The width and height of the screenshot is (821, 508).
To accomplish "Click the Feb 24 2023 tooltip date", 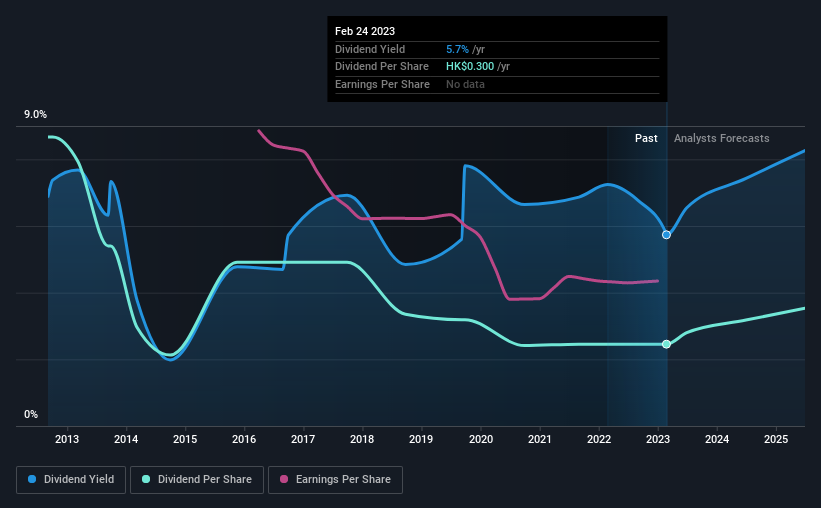I will [x=365, y=31].
